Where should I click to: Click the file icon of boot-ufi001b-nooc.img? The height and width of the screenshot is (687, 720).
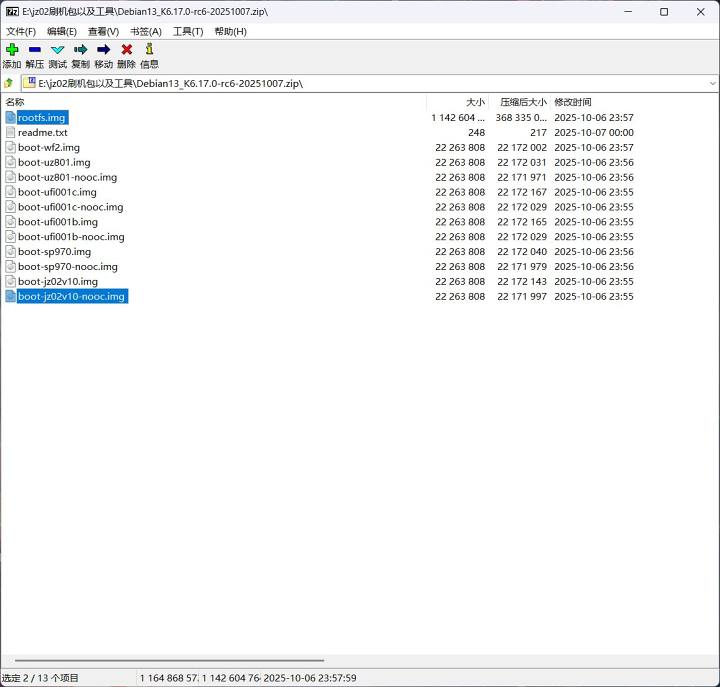pos(11,237)
